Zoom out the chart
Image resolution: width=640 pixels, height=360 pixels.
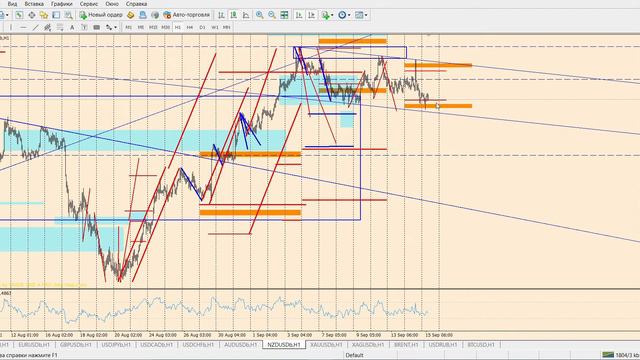[272, 15]
